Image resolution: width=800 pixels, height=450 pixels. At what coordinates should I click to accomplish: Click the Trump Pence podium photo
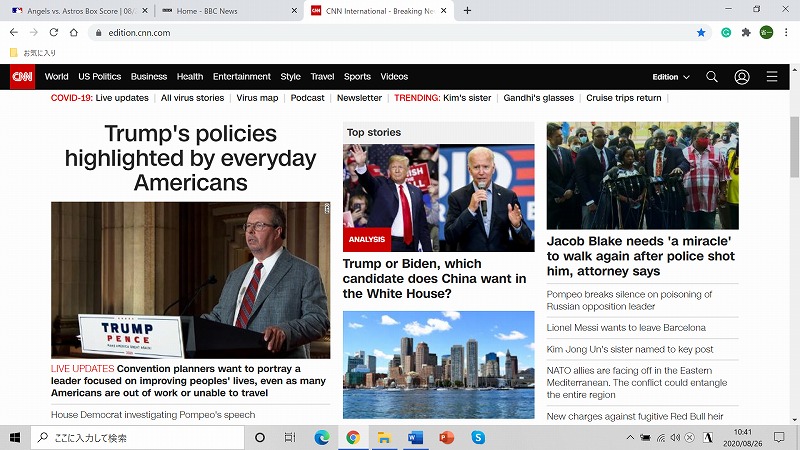pos(190,280)
